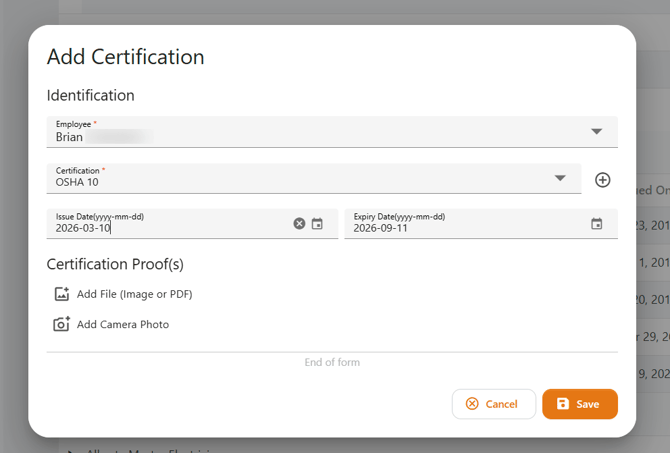Choose Add Camera Photo text
Viewport: 670px width, 453px height.
pyautogui.click(x=123, y=324)
